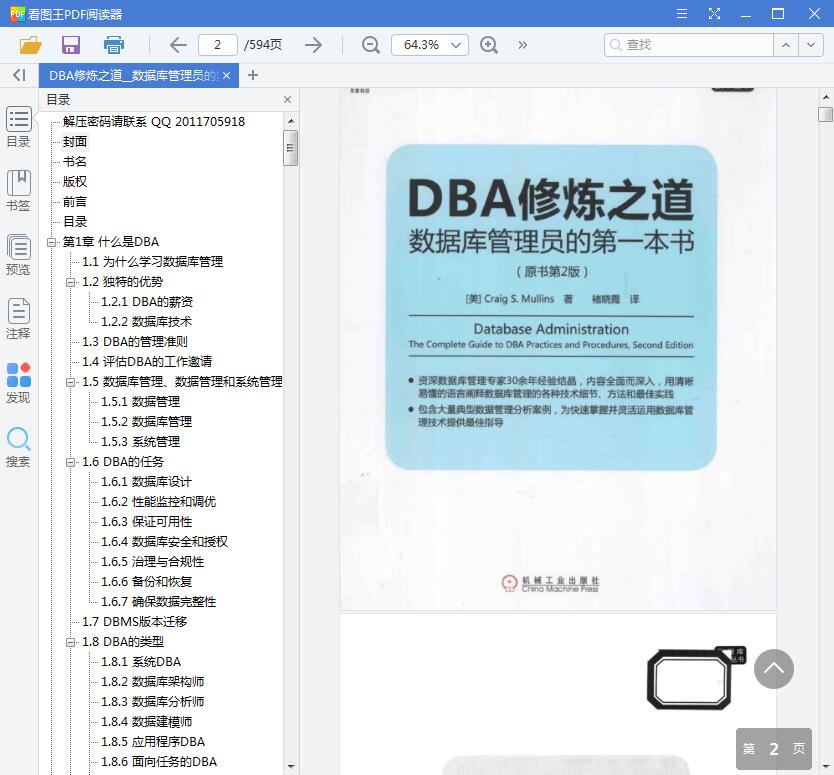Show more toolbar options (double chevron)

click(x=523, y=45)
